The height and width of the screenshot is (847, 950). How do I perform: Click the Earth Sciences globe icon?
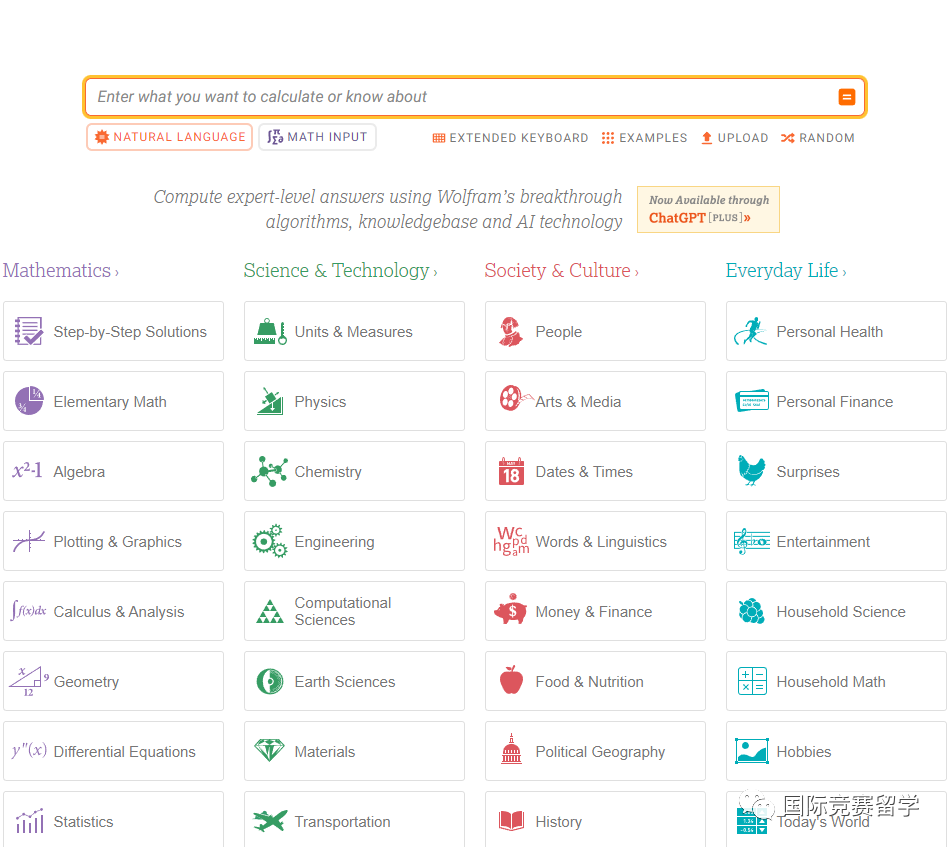click(x=270, y=681)
